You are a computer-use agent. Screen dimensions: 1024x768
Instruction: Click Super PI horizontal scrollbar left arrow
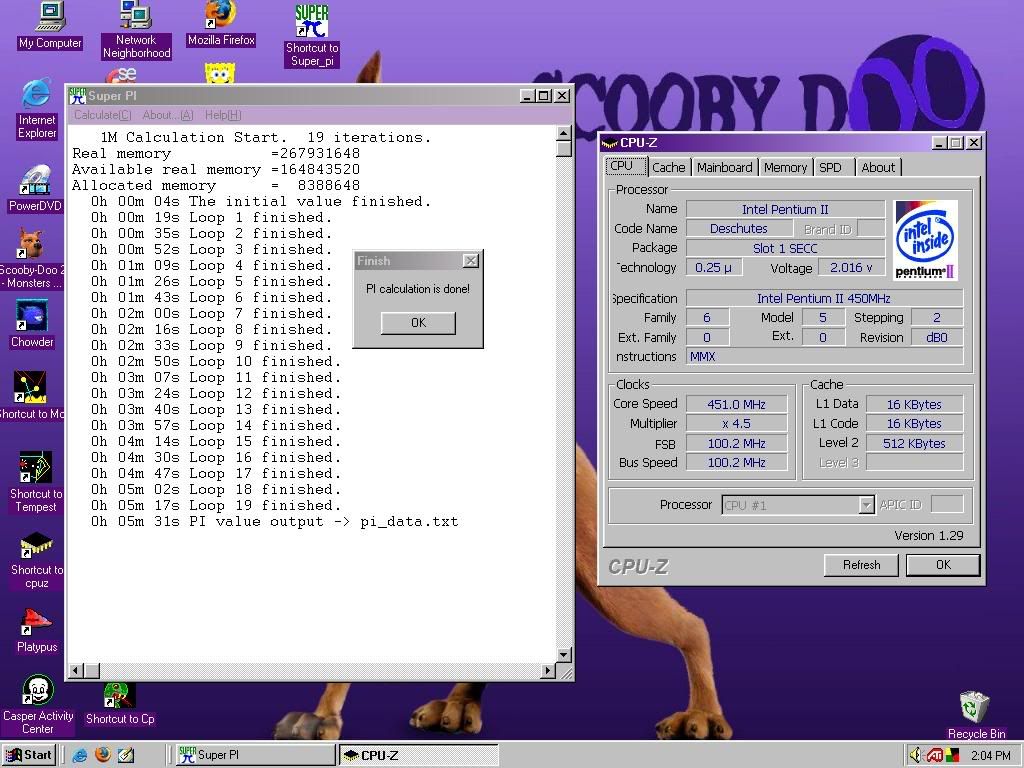[76, 670]
